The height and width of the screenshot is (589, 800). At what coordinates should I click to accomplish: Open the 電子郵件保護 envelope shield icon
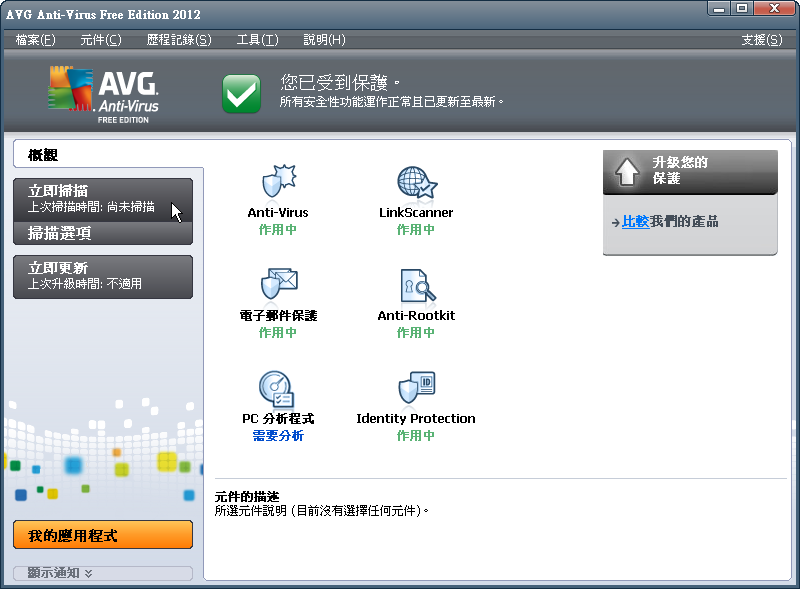(x=279, y=283)
